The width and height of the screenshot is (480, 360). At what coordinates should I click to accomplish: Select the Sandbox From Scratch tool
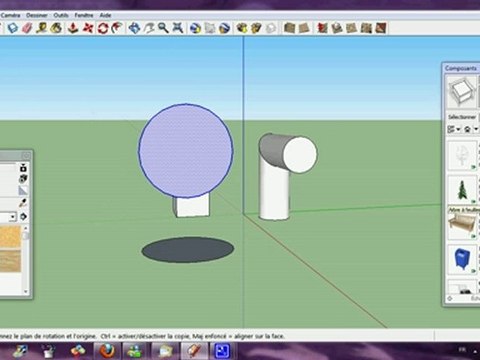[304, 28]
